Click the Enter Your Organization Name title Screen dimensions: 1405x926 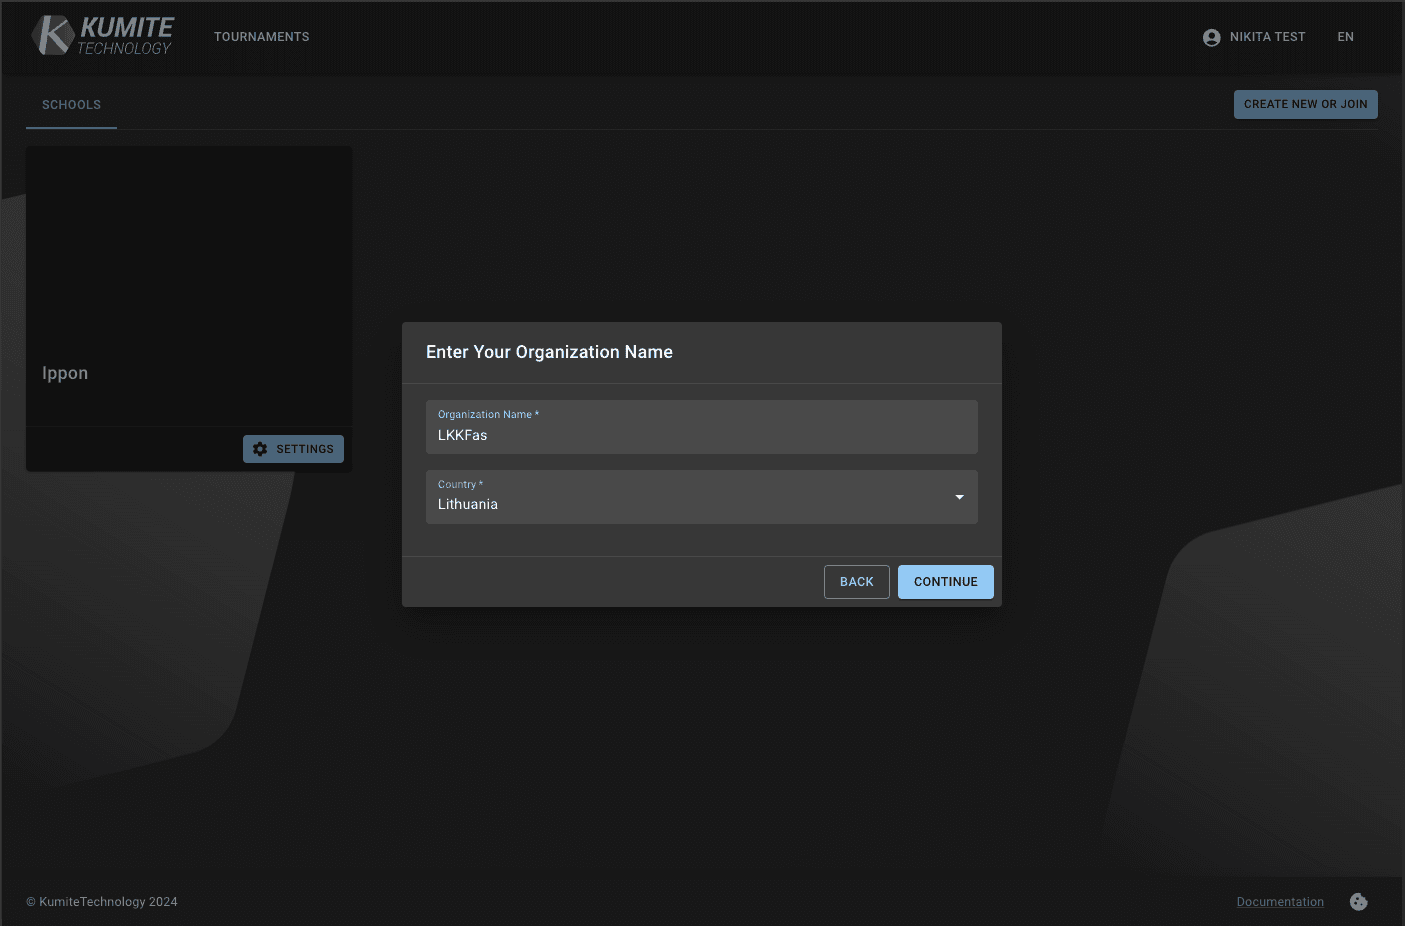[x=548, y=352]
